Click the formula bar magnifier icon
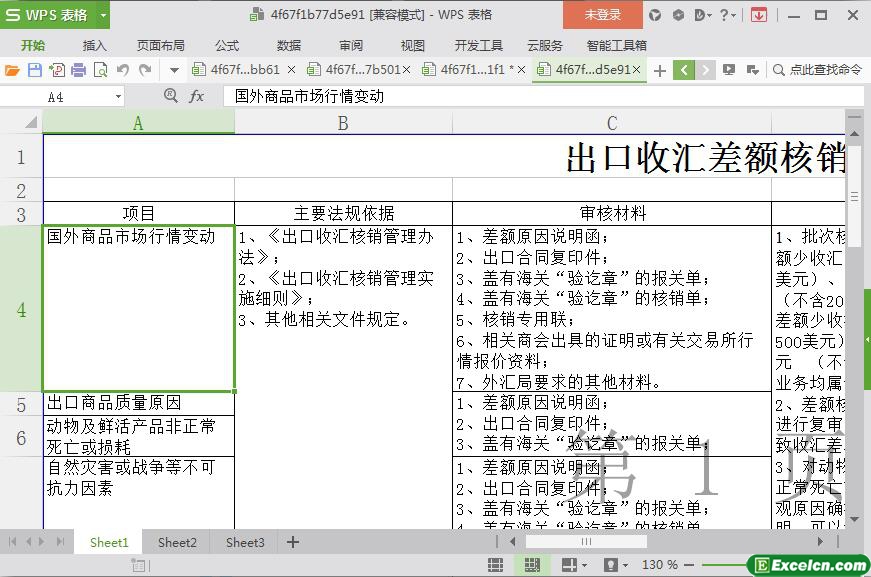871x577 pixels. (171, 96)
